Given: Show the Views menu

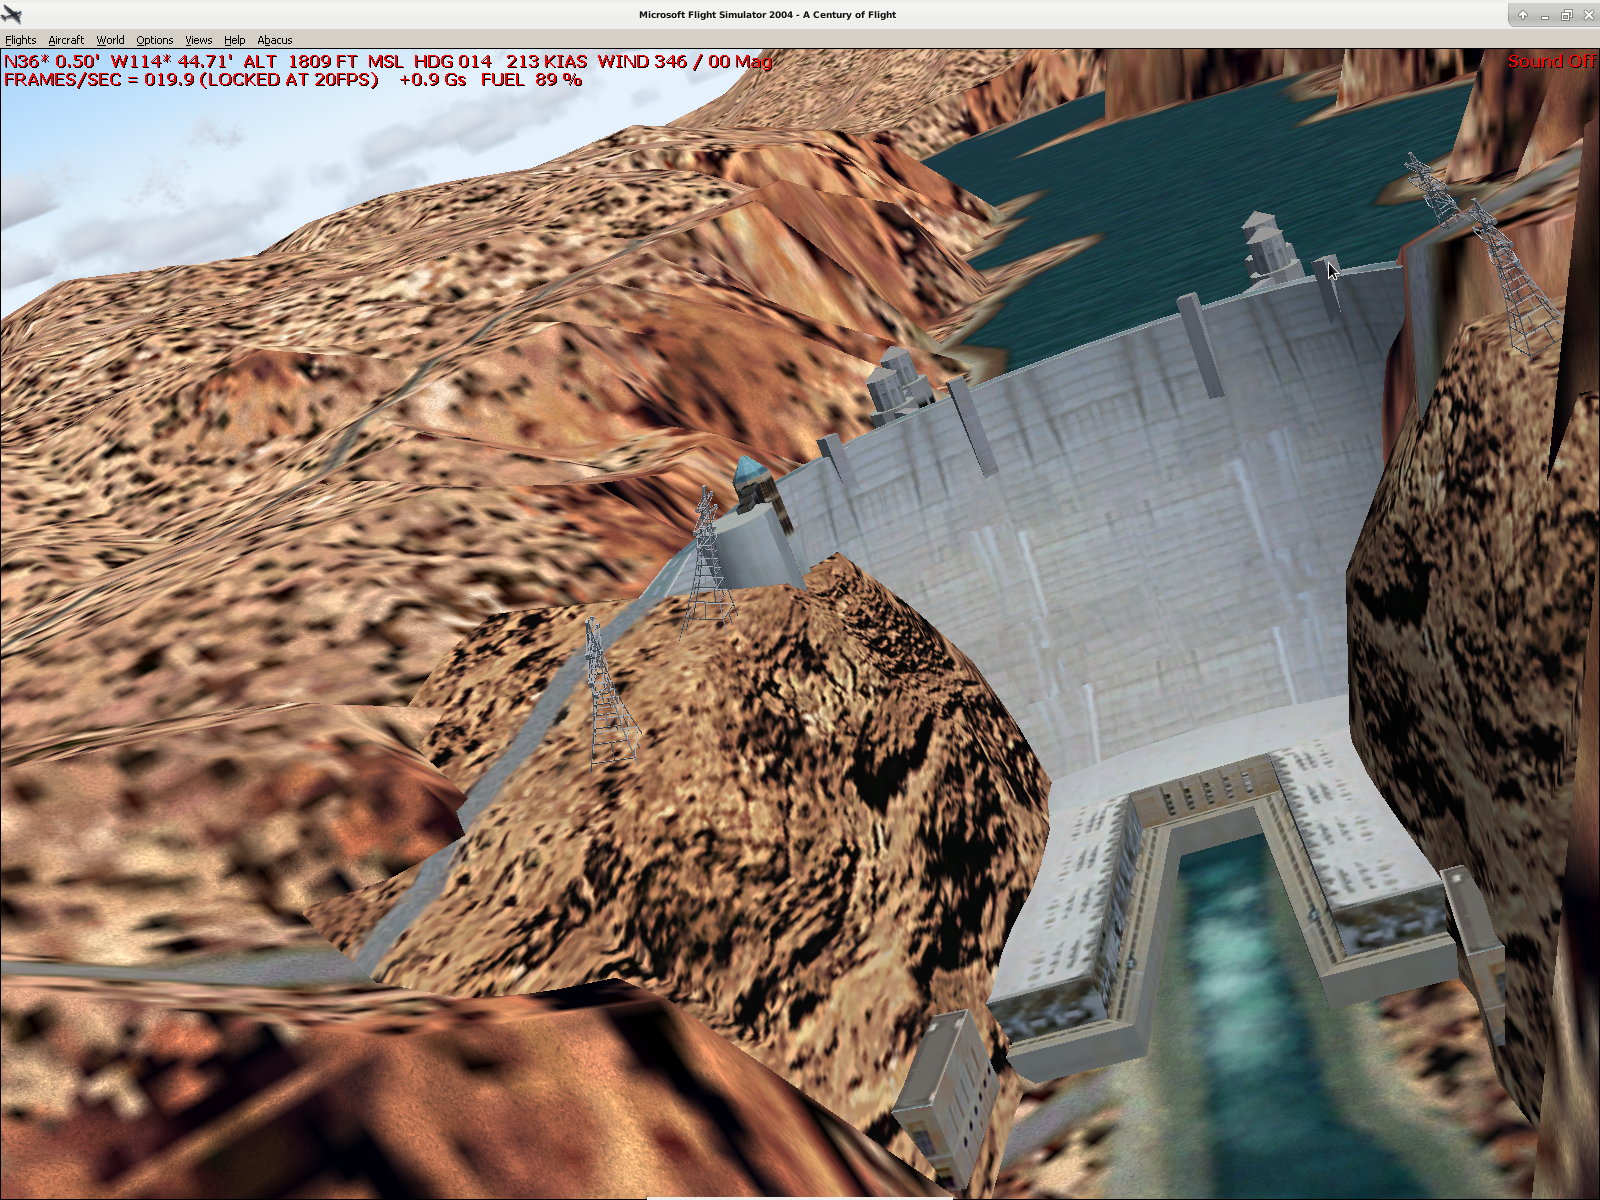Looking at the screenshot, I should [x=198, y=40].
